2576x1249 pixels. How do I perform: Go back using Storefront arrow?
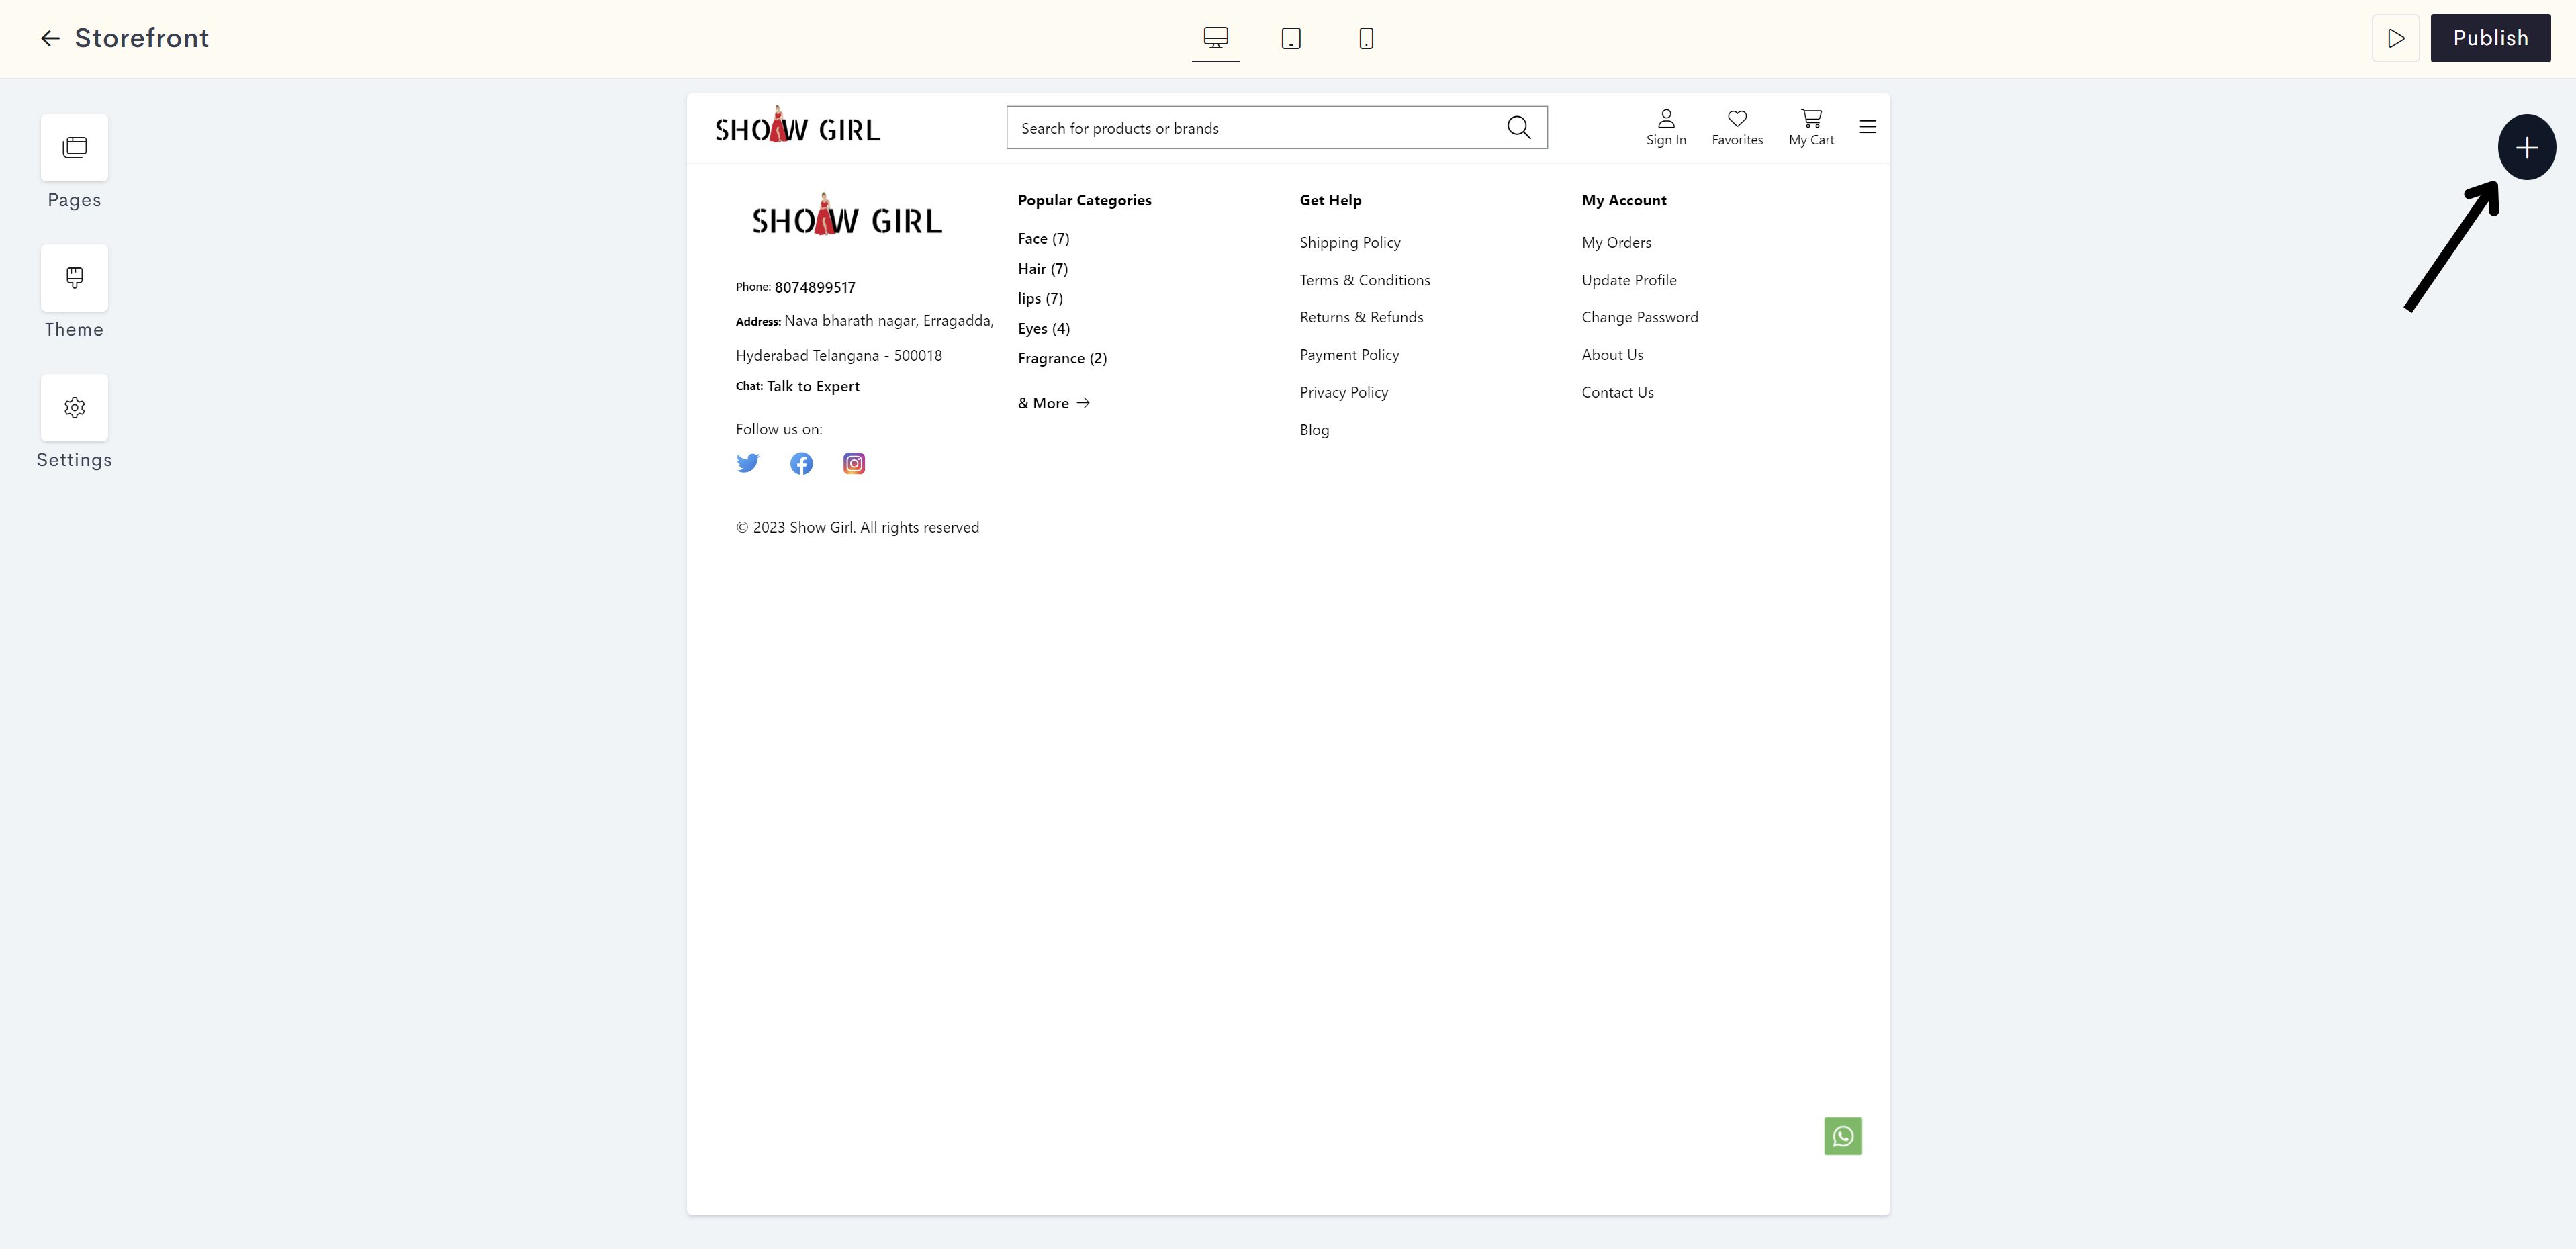50,38
